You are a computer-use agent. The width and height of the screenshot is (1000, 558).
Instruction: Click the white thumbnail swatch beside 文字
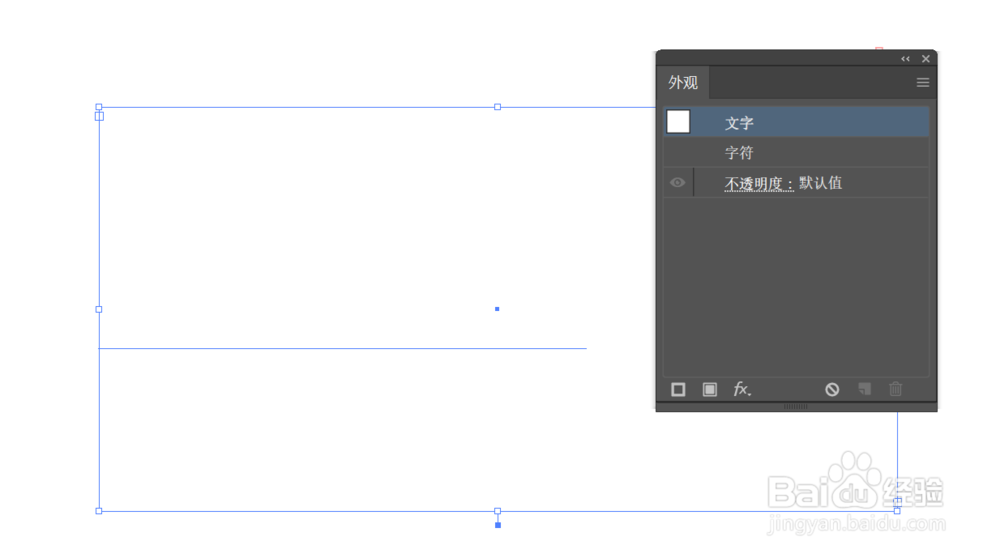pyautogui.click(x=678, y=121)
